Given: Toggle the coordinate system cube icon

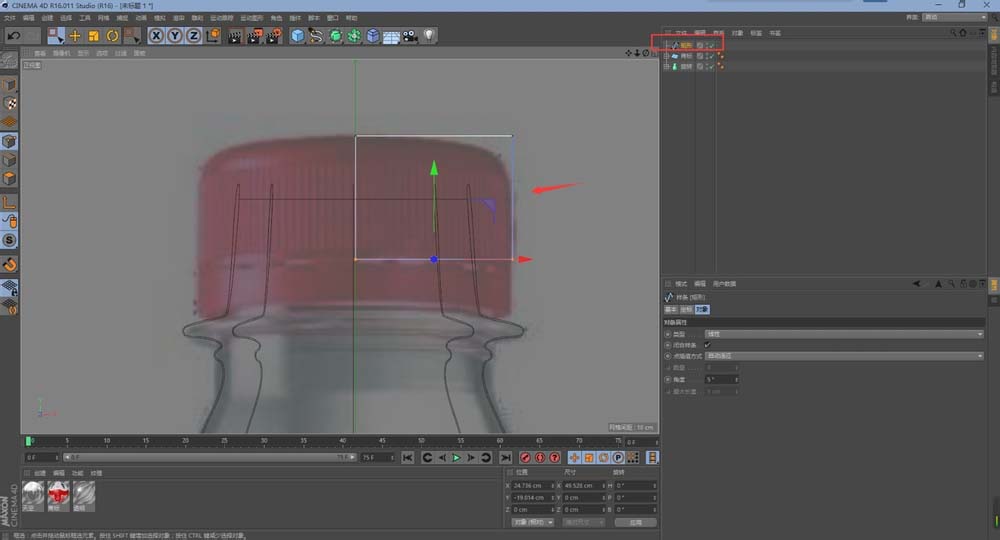Looking at the screenshot, I should 213,36.
